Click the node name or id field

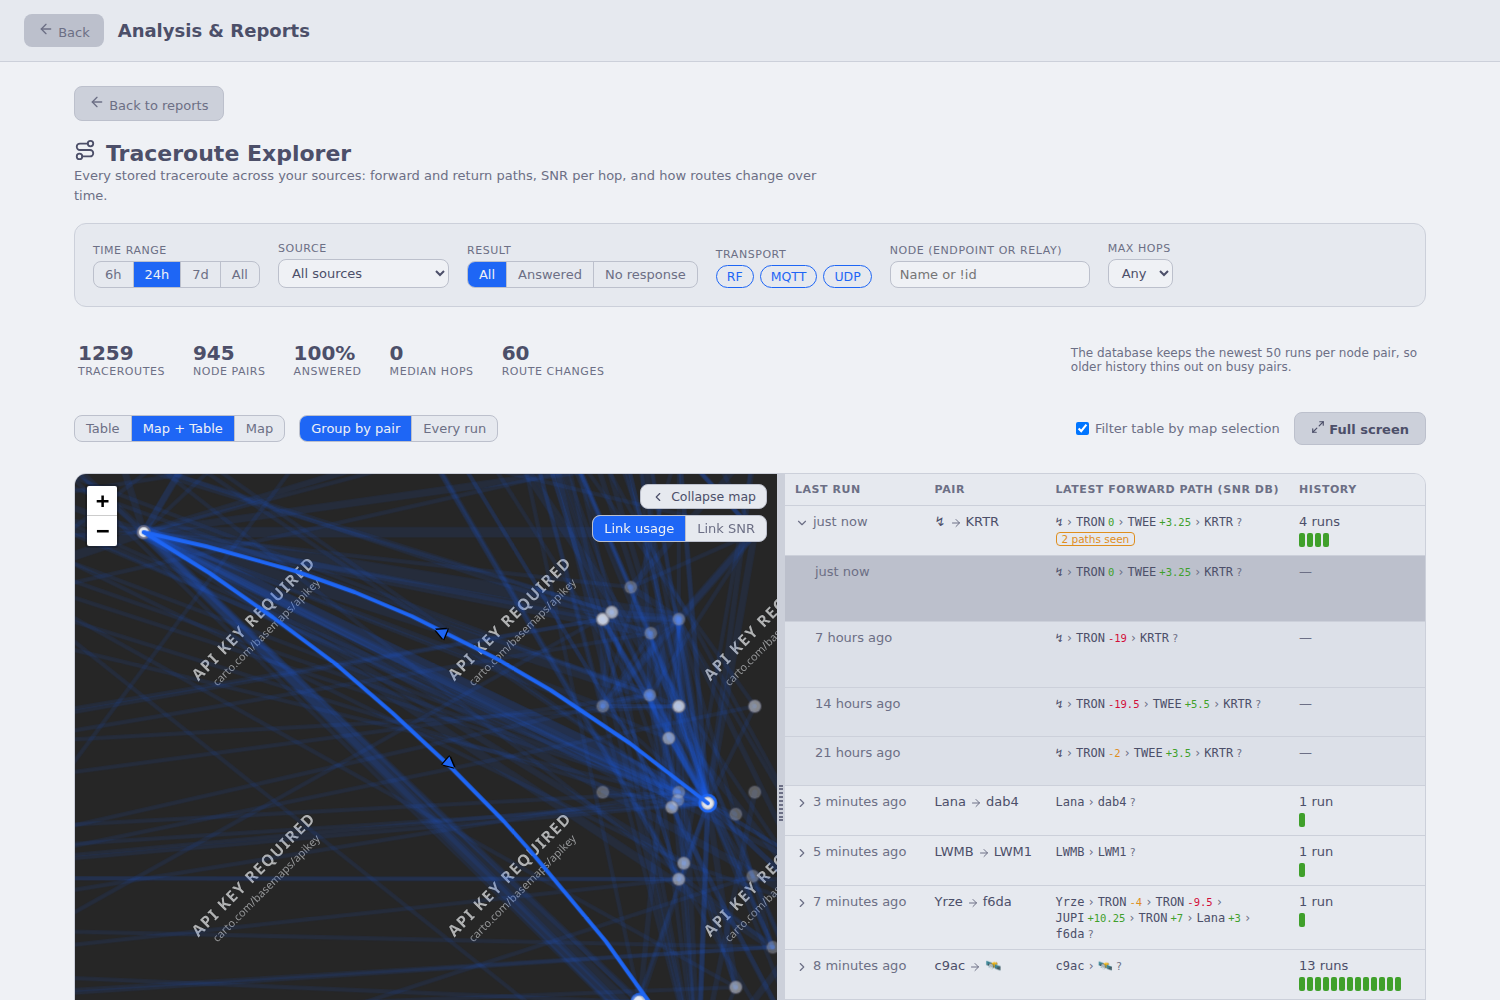990,275
